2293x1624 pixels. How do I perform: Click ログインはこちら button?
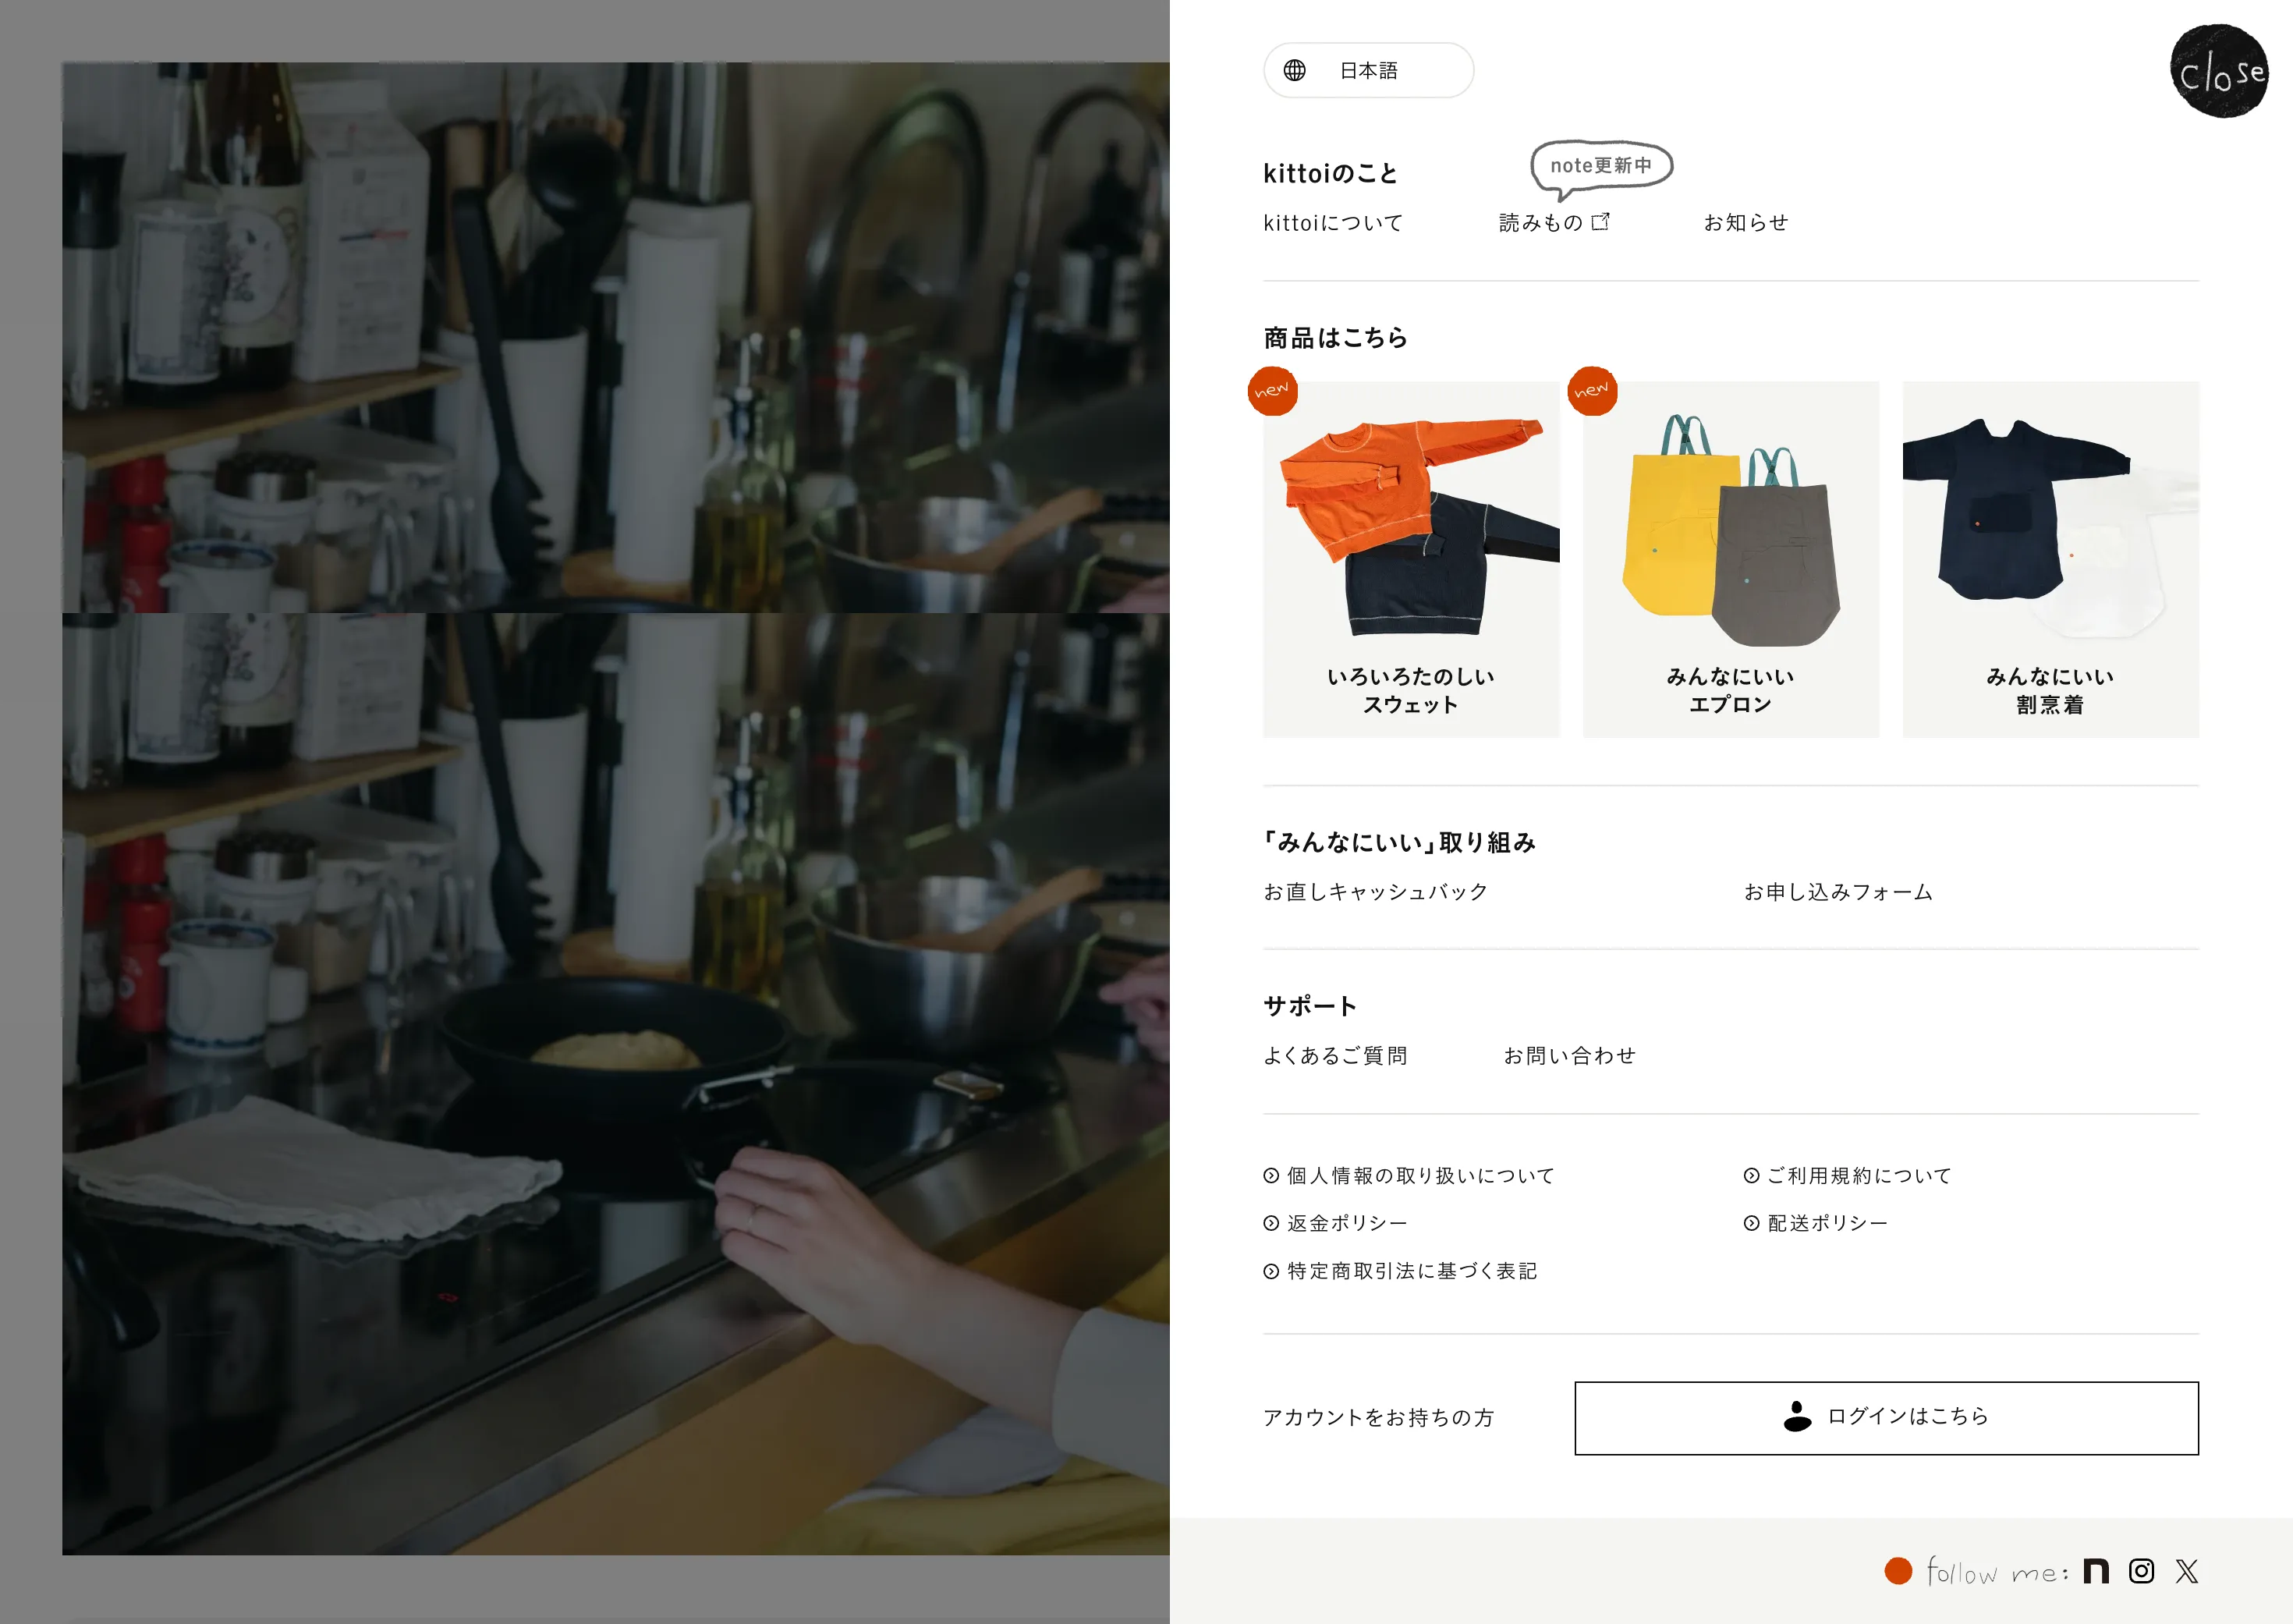point(1885,1417)
